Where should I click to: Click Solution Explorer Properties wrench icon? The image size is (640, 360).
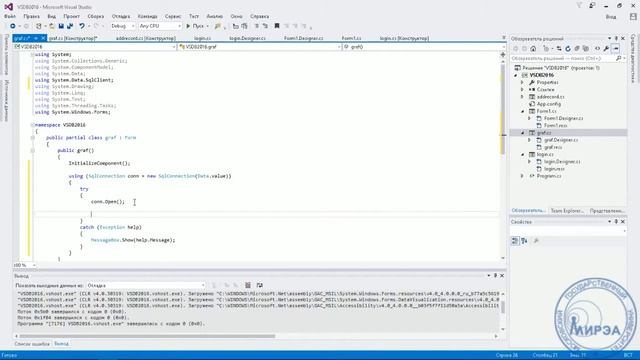[x=607, y=49]
